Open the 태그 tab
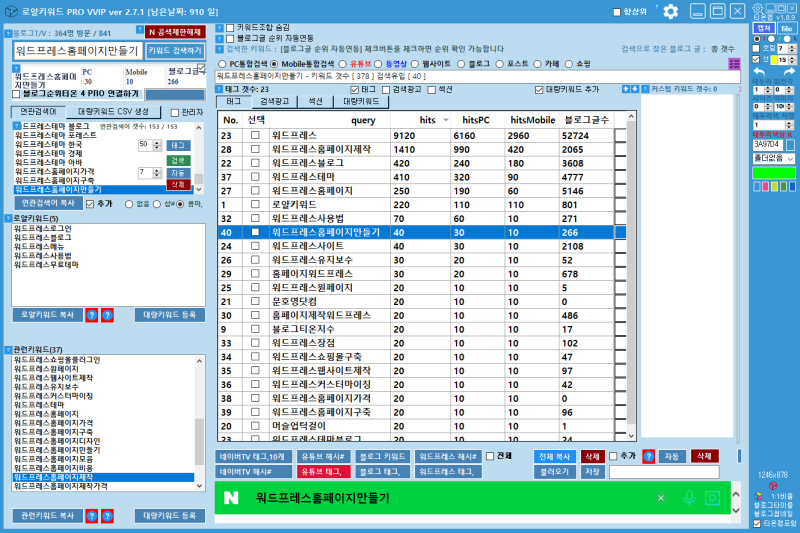 click(234, 101)
